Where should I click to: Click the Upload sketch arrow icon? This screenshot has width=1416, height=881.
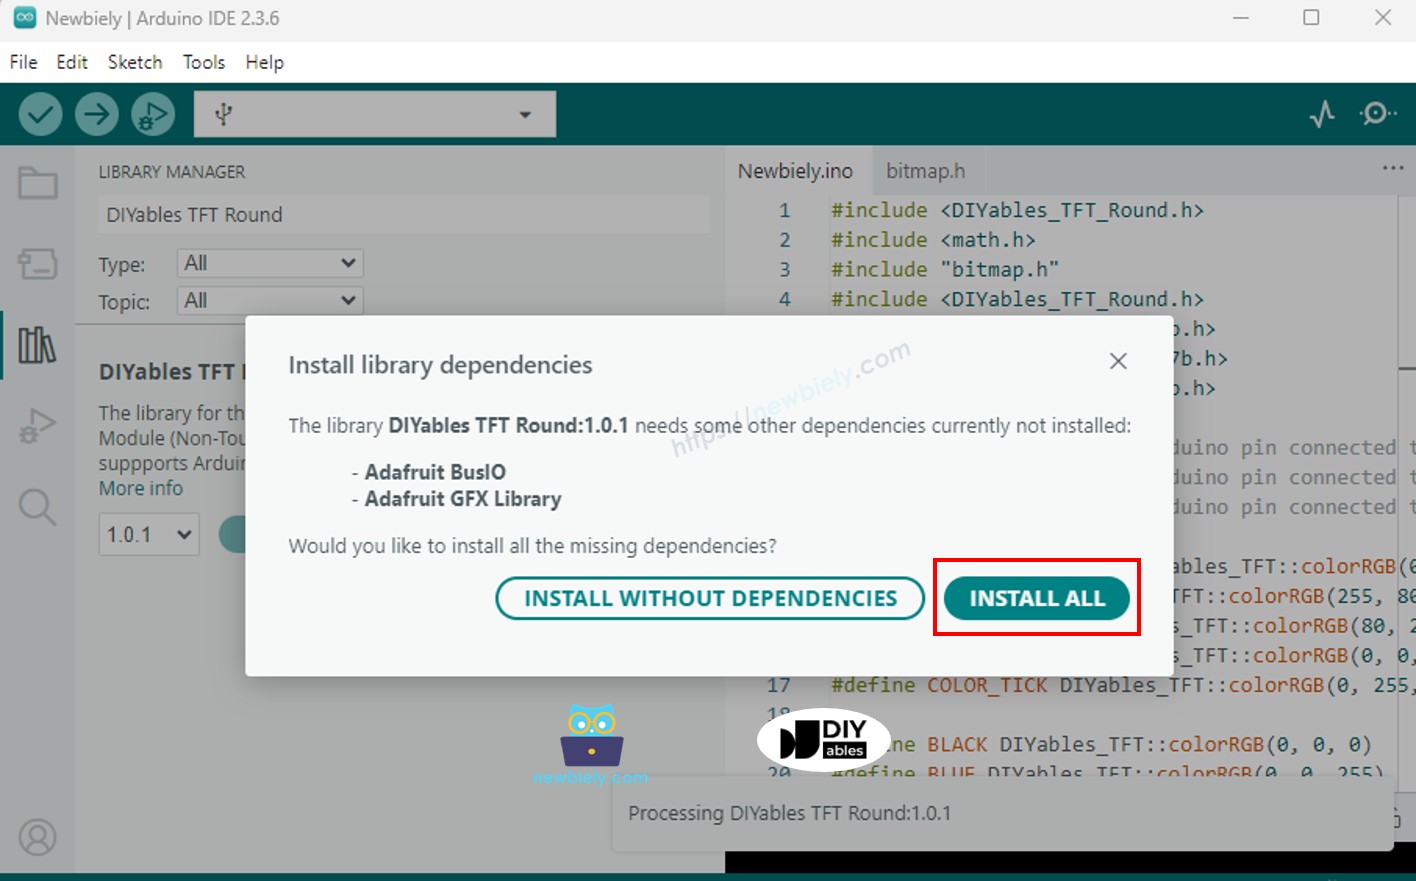click(x=97, y=113)
